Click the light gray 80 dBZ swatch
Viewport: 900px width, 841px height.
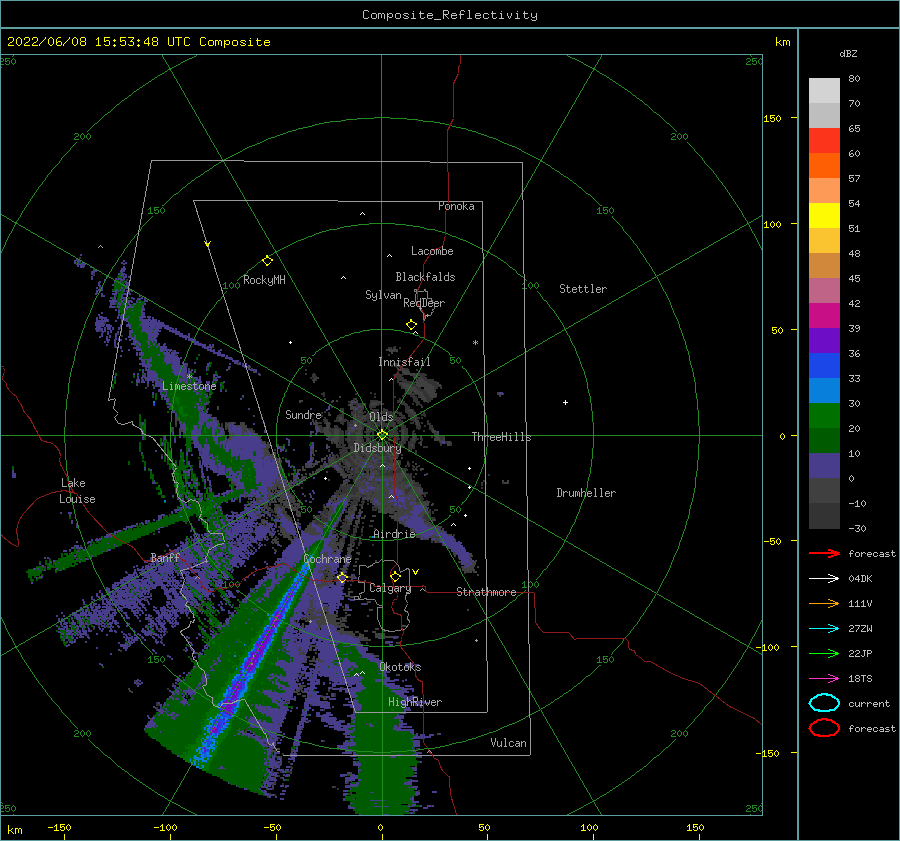pyautogui.click(x=824, y=90)
